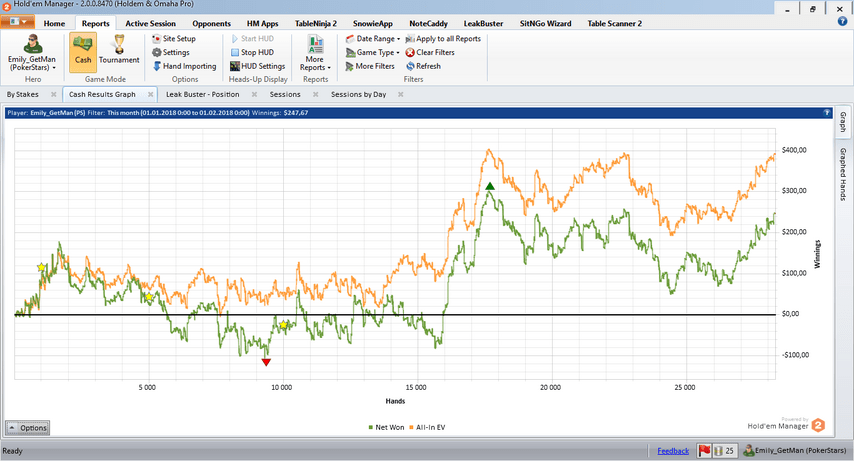This screenshot has width=854, height=461.
Task: Click the yellow star marker near 5 000 hands
Action: pyautogui.click(x=149, y=296)
